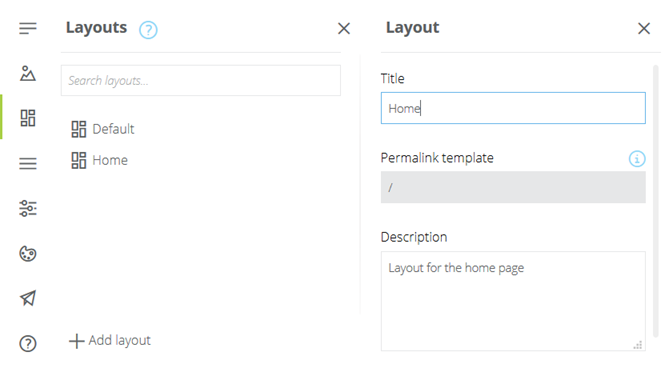The width and height of the screenshot is (669, 368).
Task: Select the Home layout in list
Action: point(99,160)
